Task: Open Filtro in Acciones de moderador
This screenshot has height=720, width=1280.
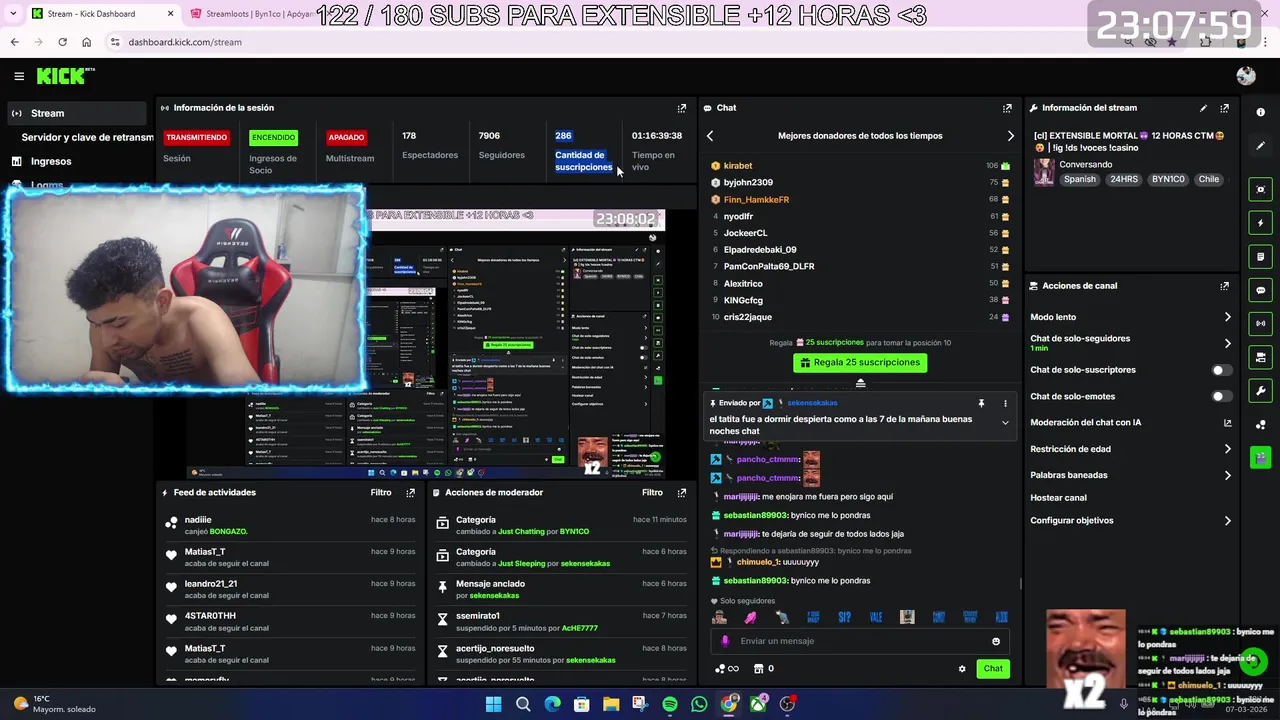Action: (652, 493)
